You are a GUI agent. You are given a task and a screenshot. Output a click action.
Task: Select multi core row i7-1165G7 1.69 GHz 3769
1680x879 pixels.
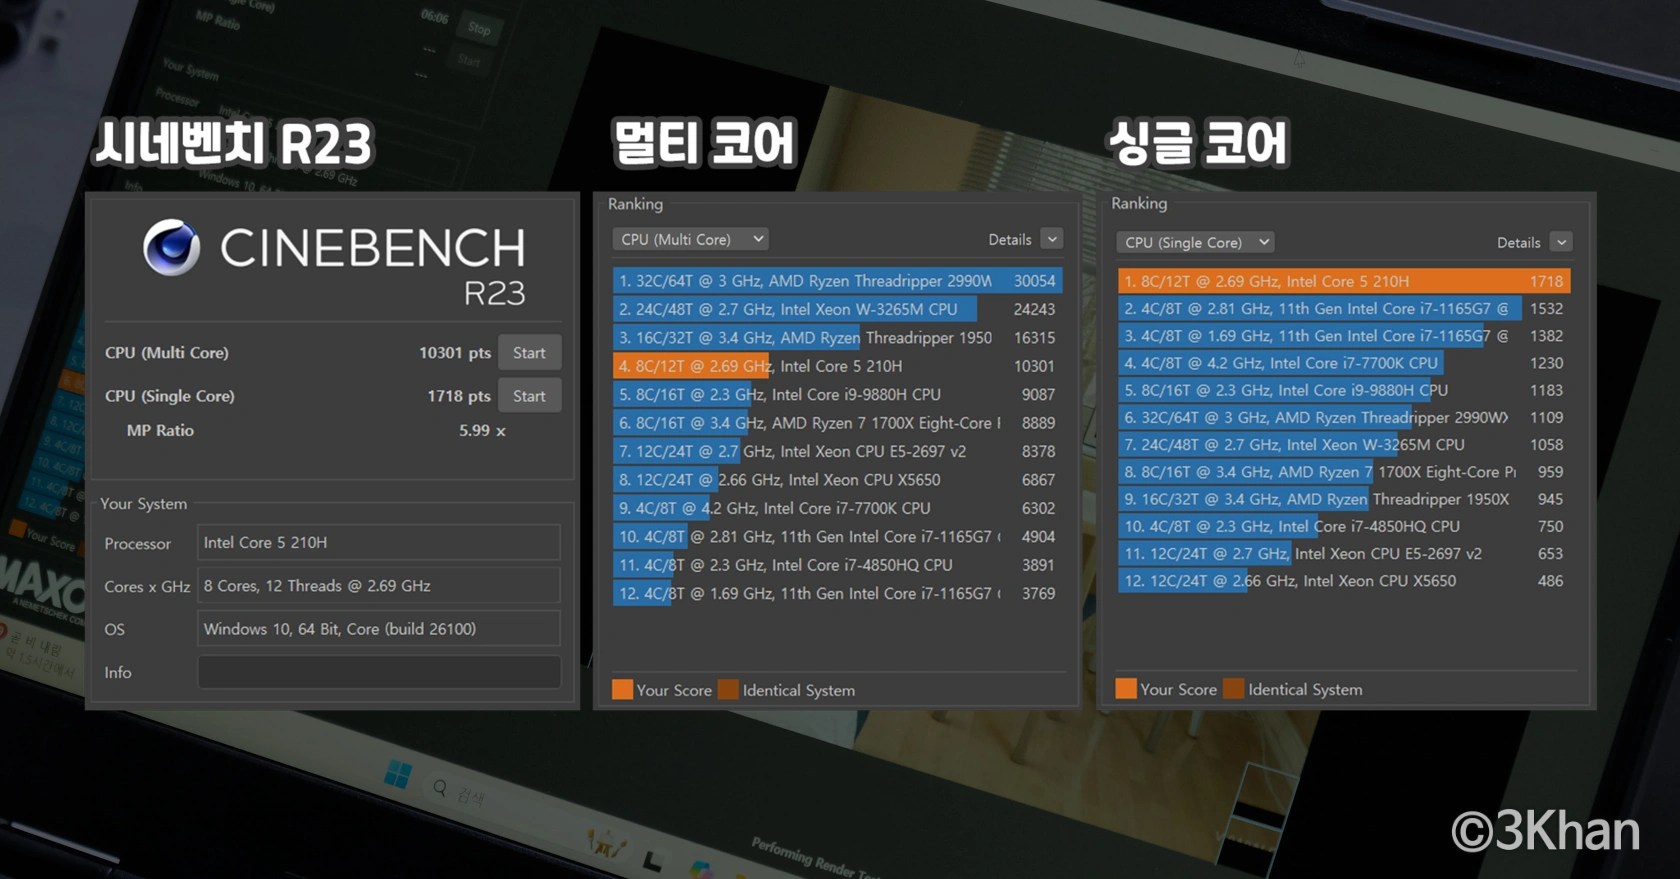tap(837, 593)
